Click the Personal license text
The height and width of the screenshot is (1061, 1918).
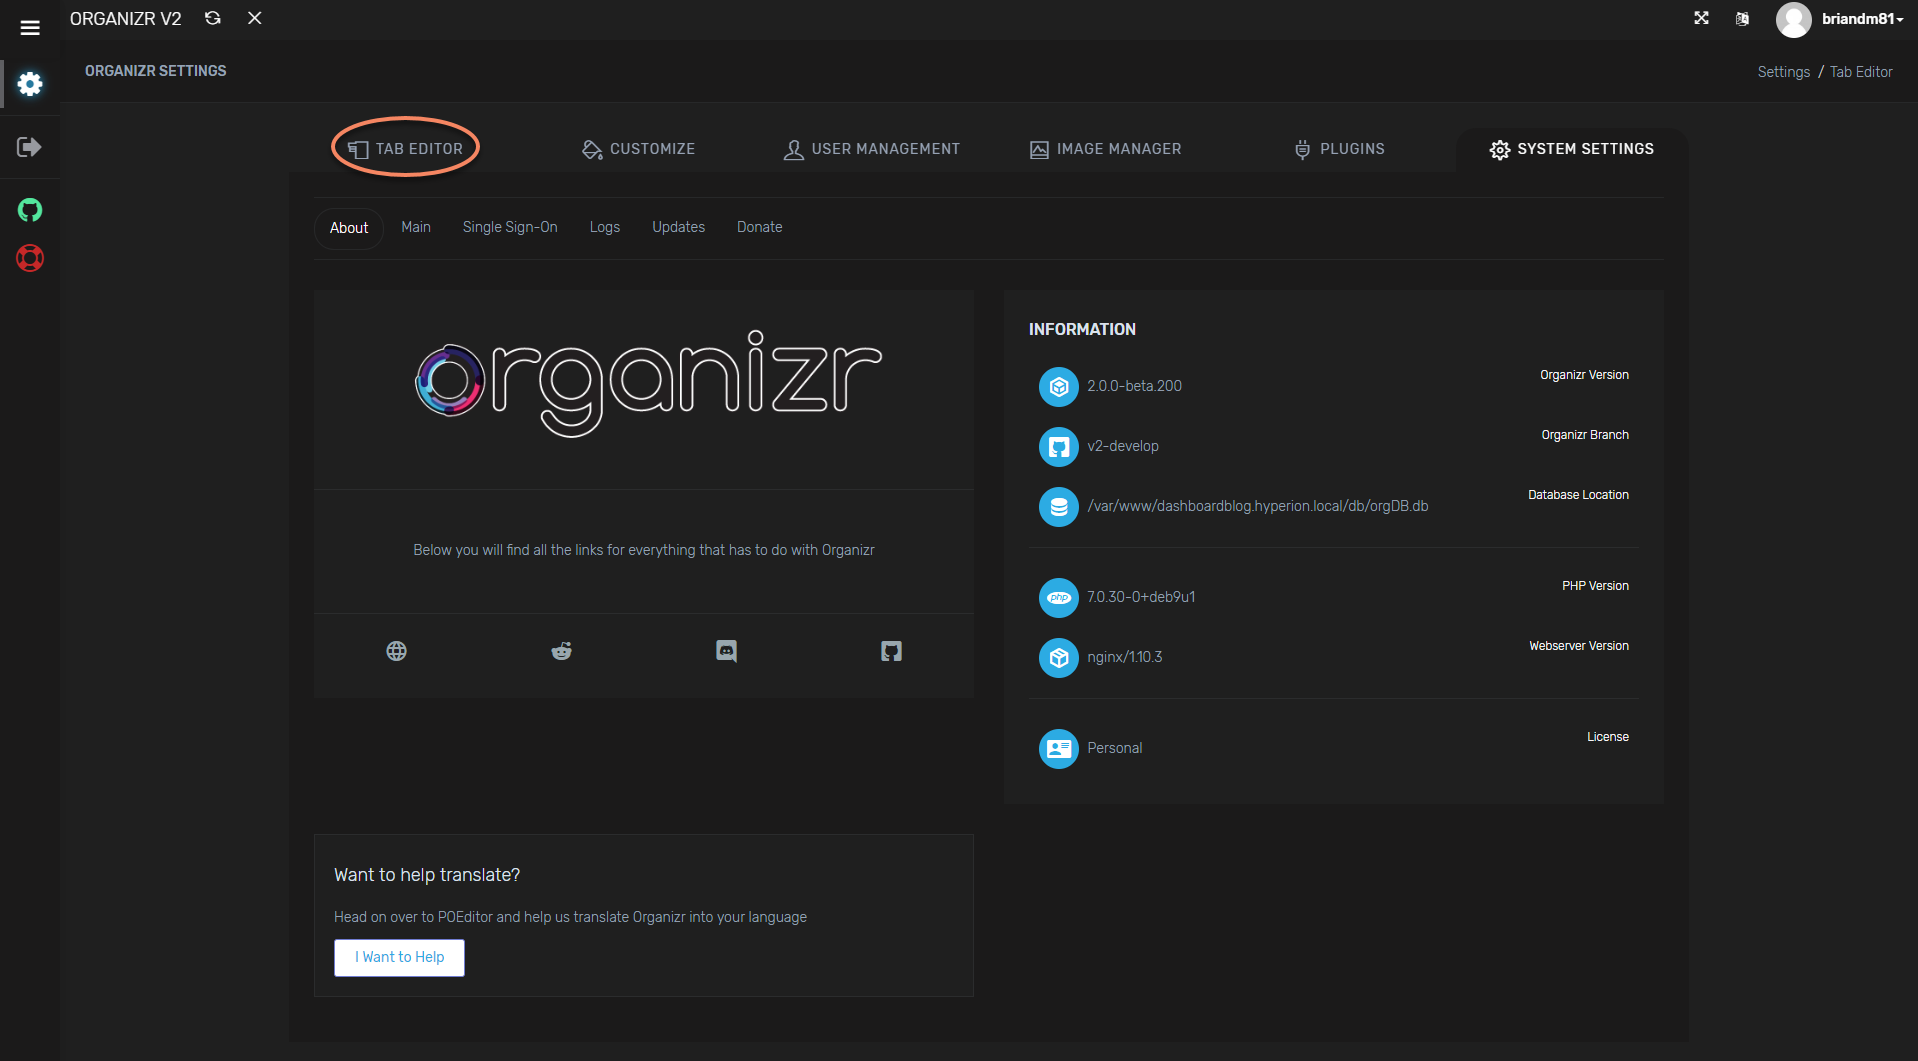coord(1114,748)
